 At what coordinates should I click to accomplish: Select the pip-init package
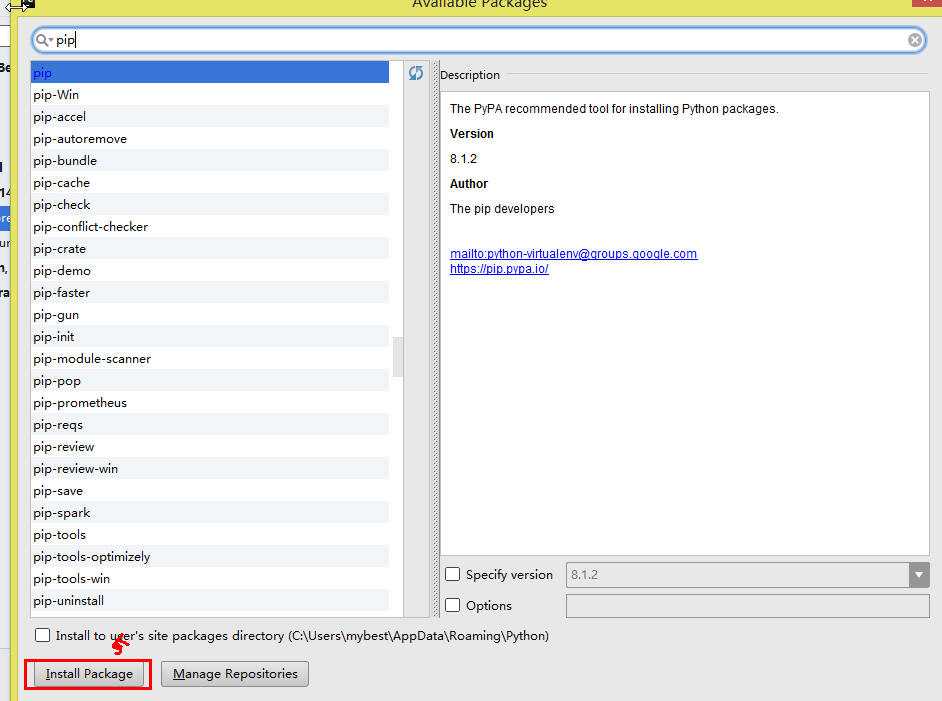pos(210,336)
